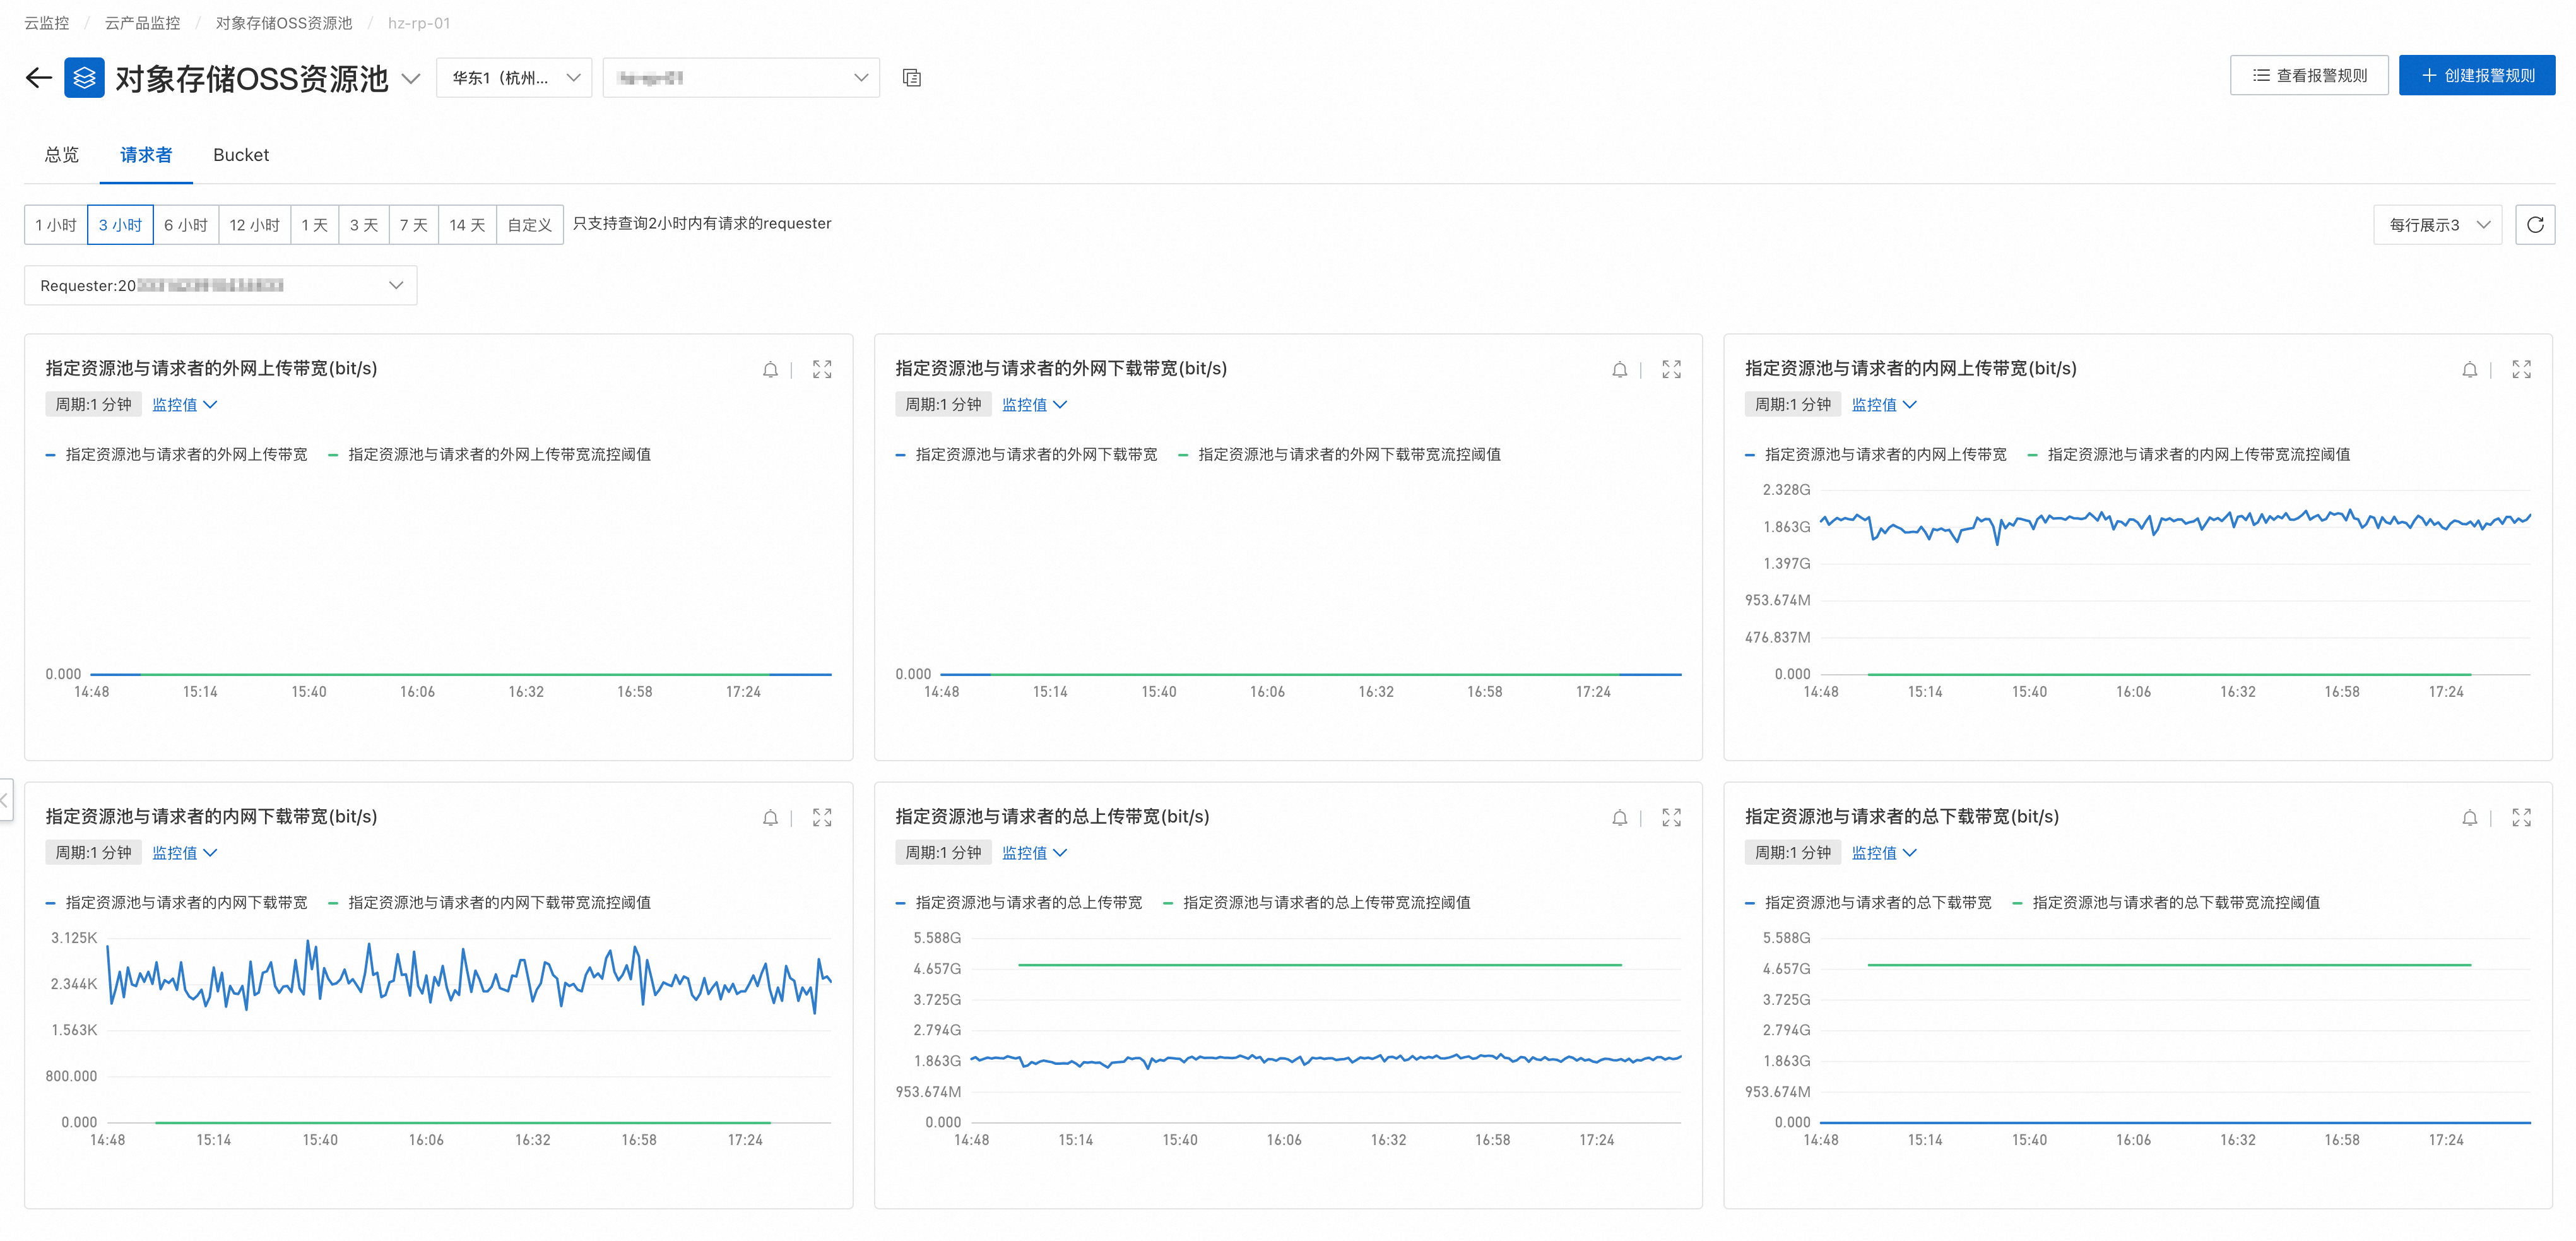
Task: Click 创建报警规则 button
Action: tap(2476, 76)
